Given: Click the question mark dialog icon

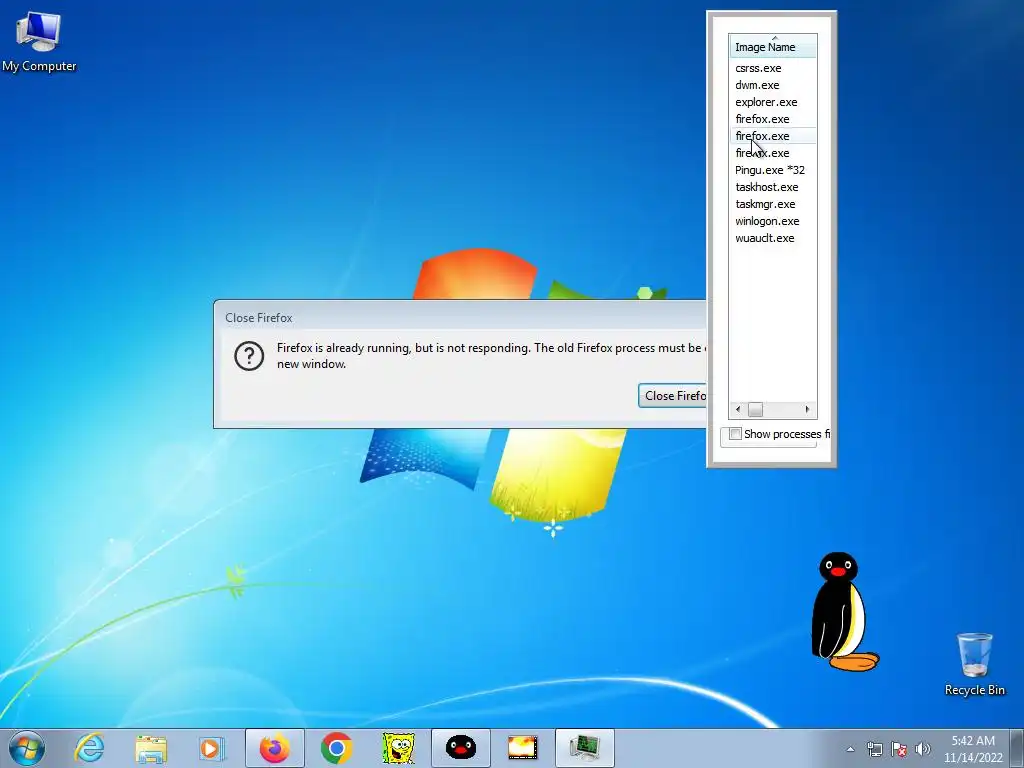Looking at the screenshot, I should tap(249, 356).
